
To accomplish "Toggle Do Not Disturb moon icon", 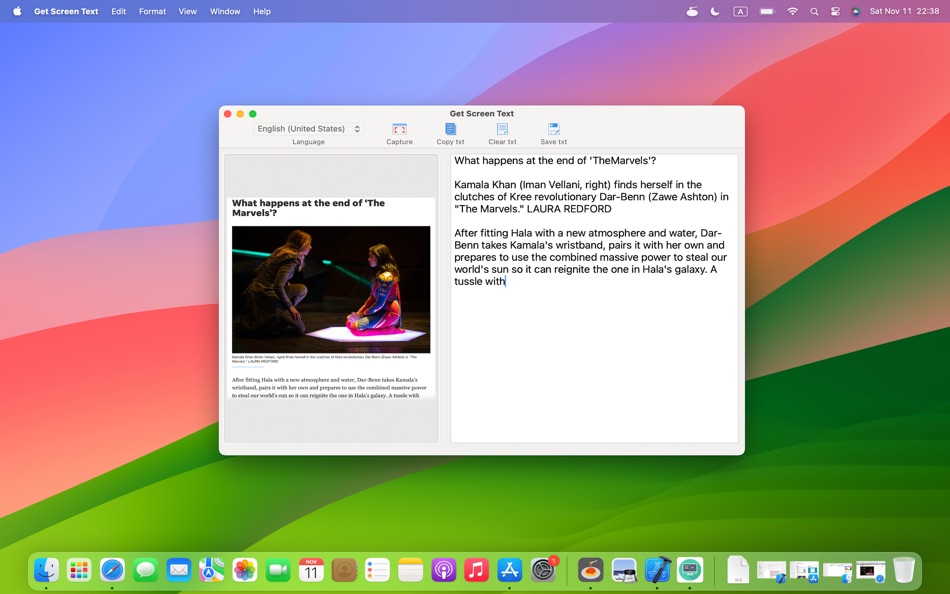I will pos(715,11).
